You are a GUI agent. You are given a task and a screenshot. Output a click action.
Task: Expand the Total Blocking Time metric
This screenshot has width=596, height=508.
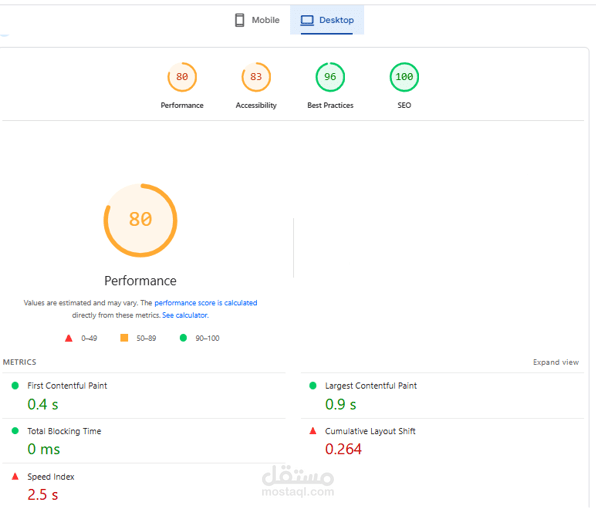(x=144, y=441)
